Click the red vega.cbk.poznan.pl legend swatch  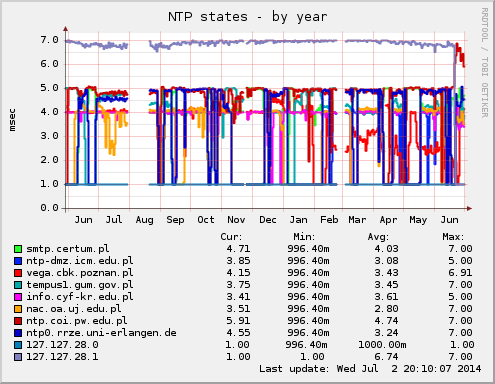coord(18,273)
